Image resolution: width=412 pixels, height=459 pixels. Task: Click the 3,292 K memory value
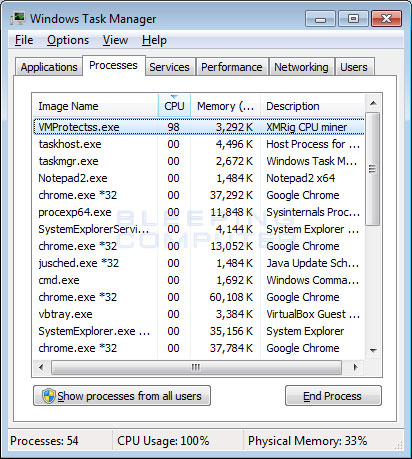[x=234, y=127]
